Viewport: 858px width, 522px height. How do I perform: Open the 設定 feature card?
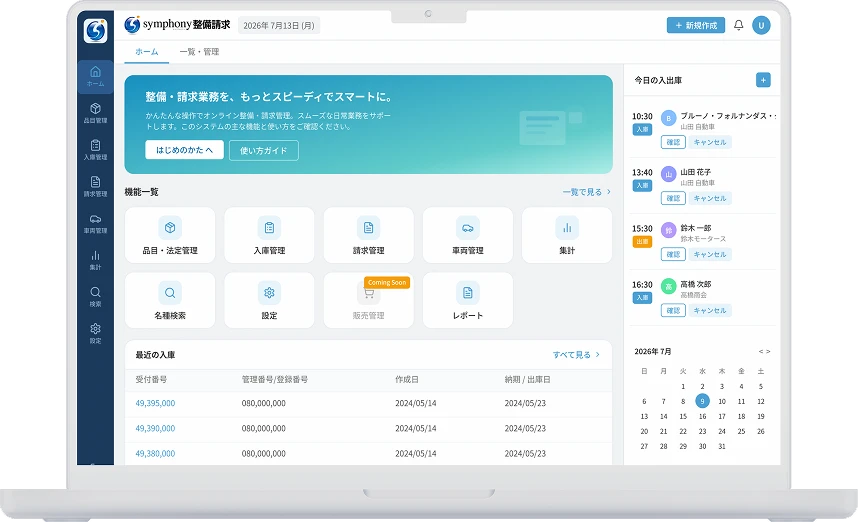coord(269,300)
